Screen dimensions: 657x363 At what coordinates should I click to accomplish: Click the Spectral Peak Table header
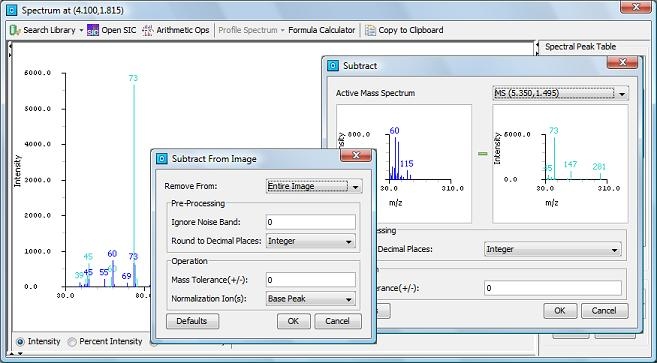pos(580,47)
